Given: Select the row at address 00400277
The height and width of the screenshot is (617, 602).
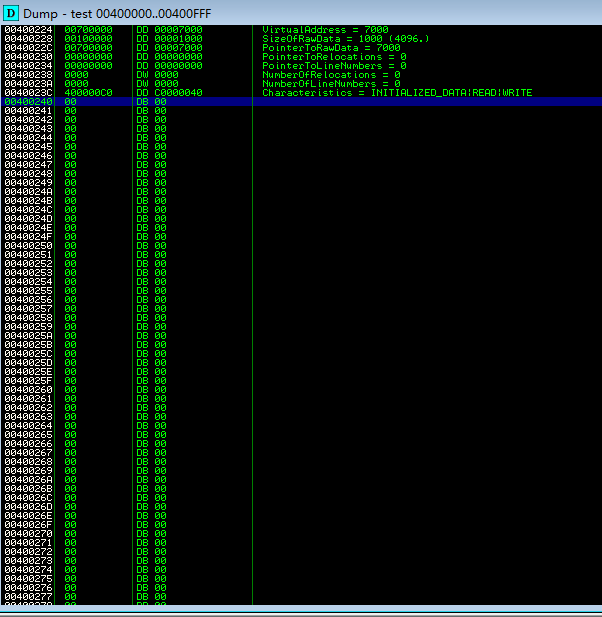Looking at the screenshot, I should [28, 596].
